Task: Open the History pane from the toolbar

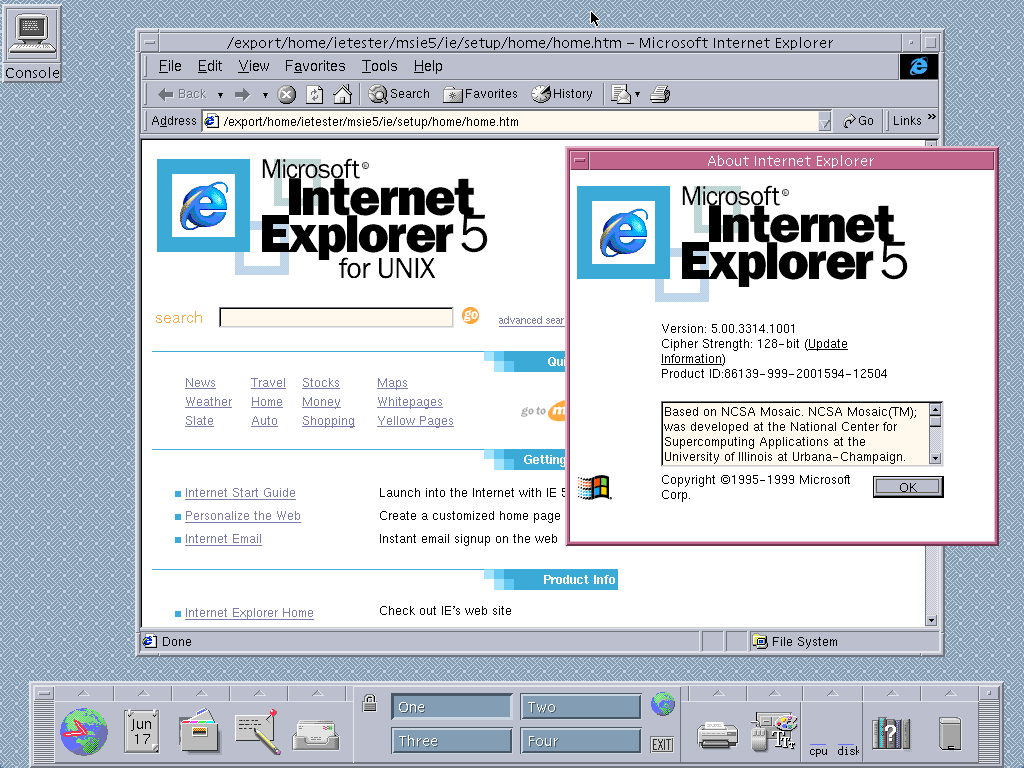Action: [x=562, y=94]
